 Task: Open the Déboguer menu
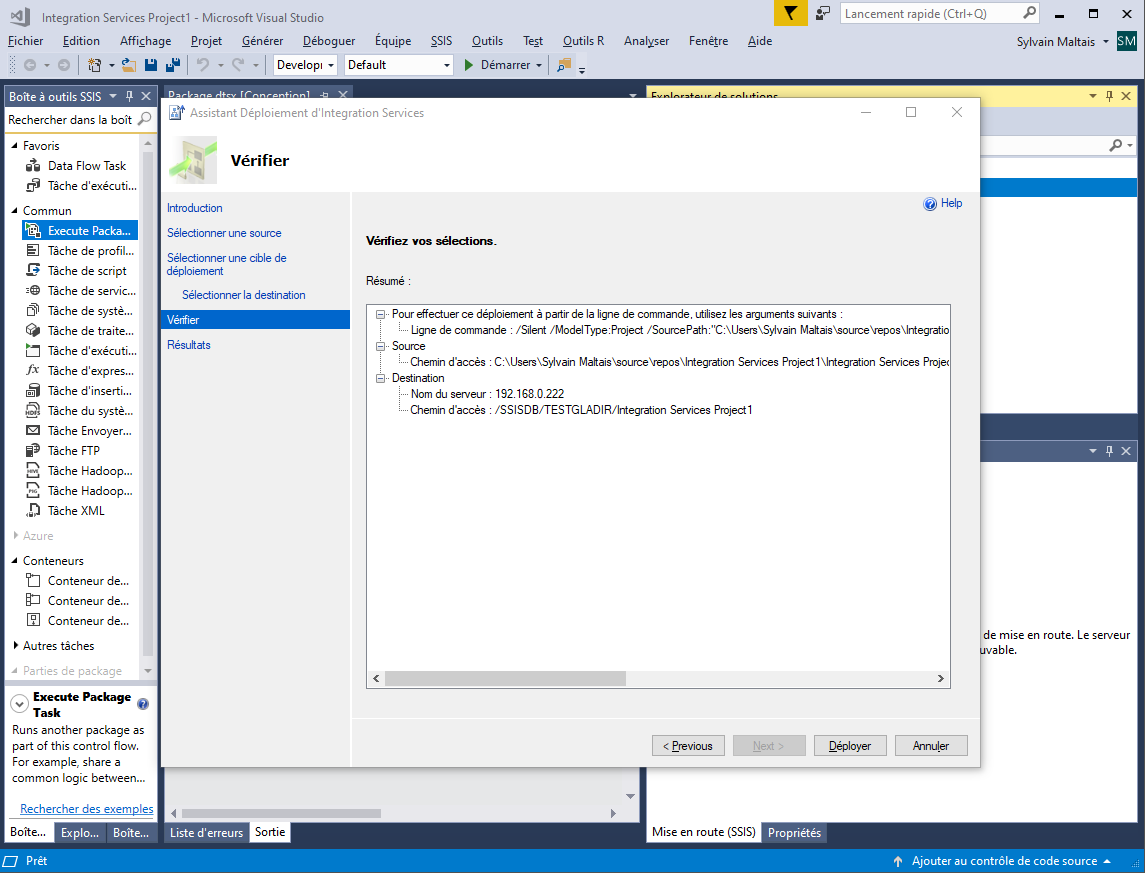pos(329,41)
